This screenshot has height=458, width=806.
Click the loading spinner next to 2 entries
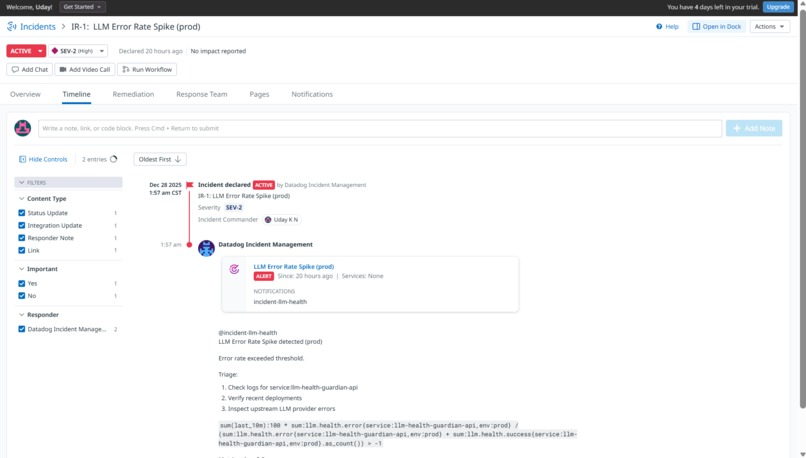(x=114, y=159)
